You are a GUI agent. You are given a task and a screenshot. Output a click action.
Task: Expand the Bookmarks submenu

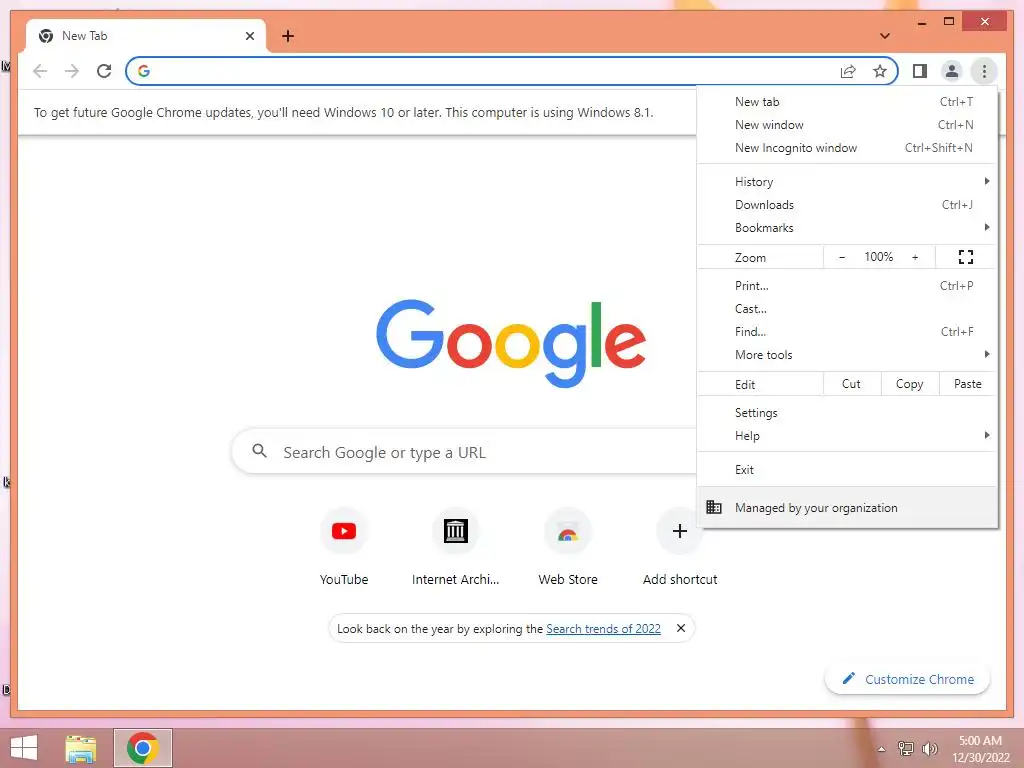tap(847, 227)
